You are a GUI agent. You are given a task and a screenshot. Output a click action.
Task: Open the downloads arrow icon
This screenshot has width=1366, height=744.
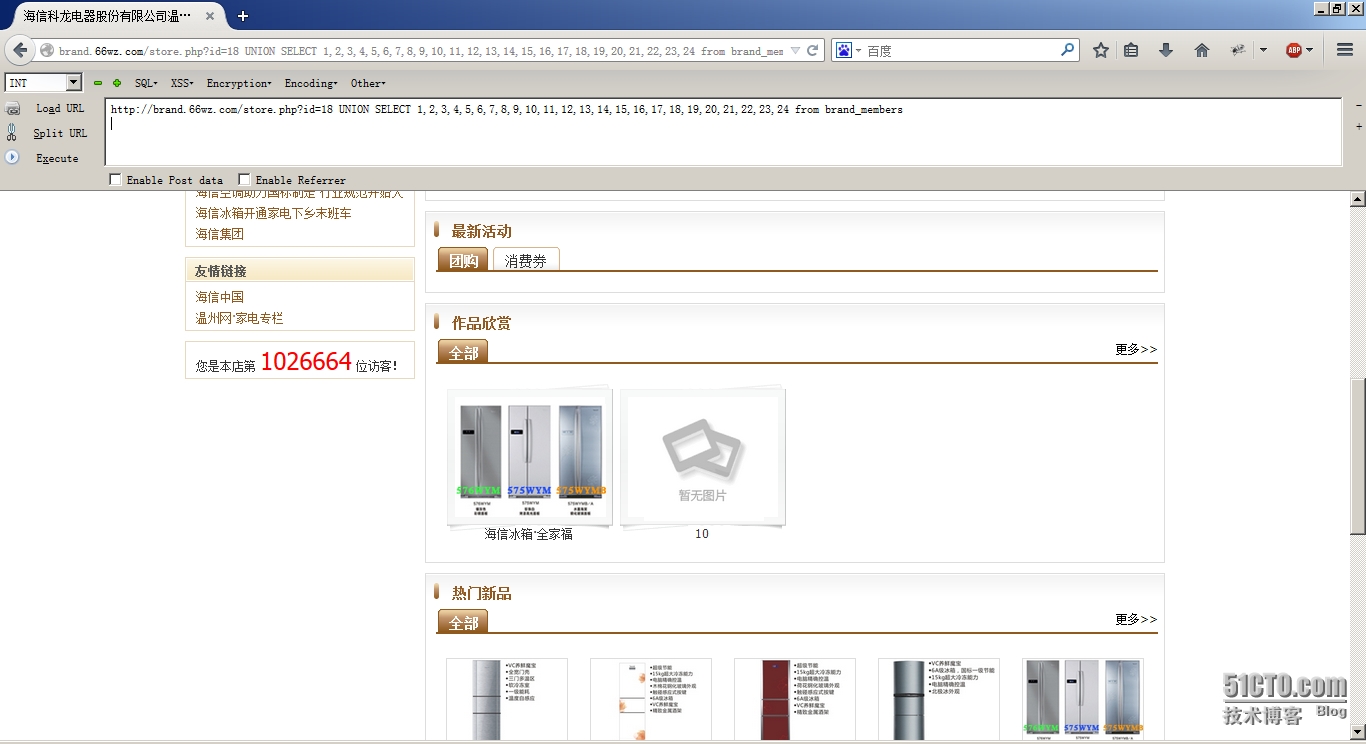[x=1166, y=50]
